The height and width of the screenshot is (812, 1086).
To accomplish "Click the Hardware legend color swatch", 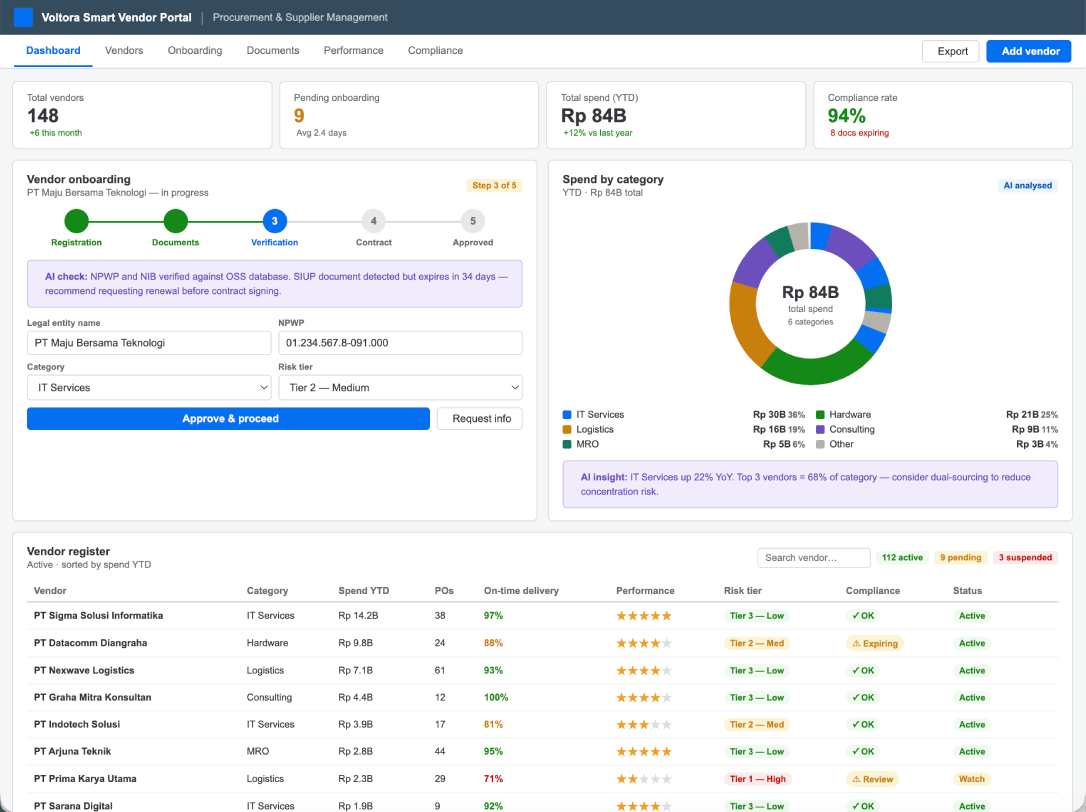I will [820, 415].
